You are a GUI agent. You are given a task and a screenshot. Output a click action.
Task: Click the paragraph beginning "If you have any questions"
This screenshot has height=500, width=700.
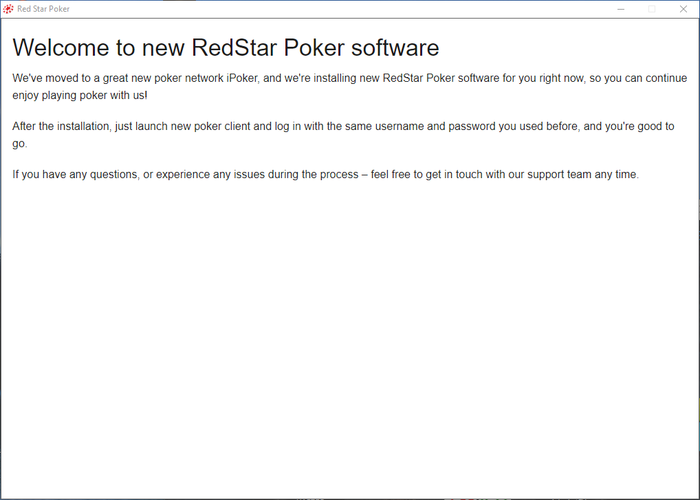325,175
